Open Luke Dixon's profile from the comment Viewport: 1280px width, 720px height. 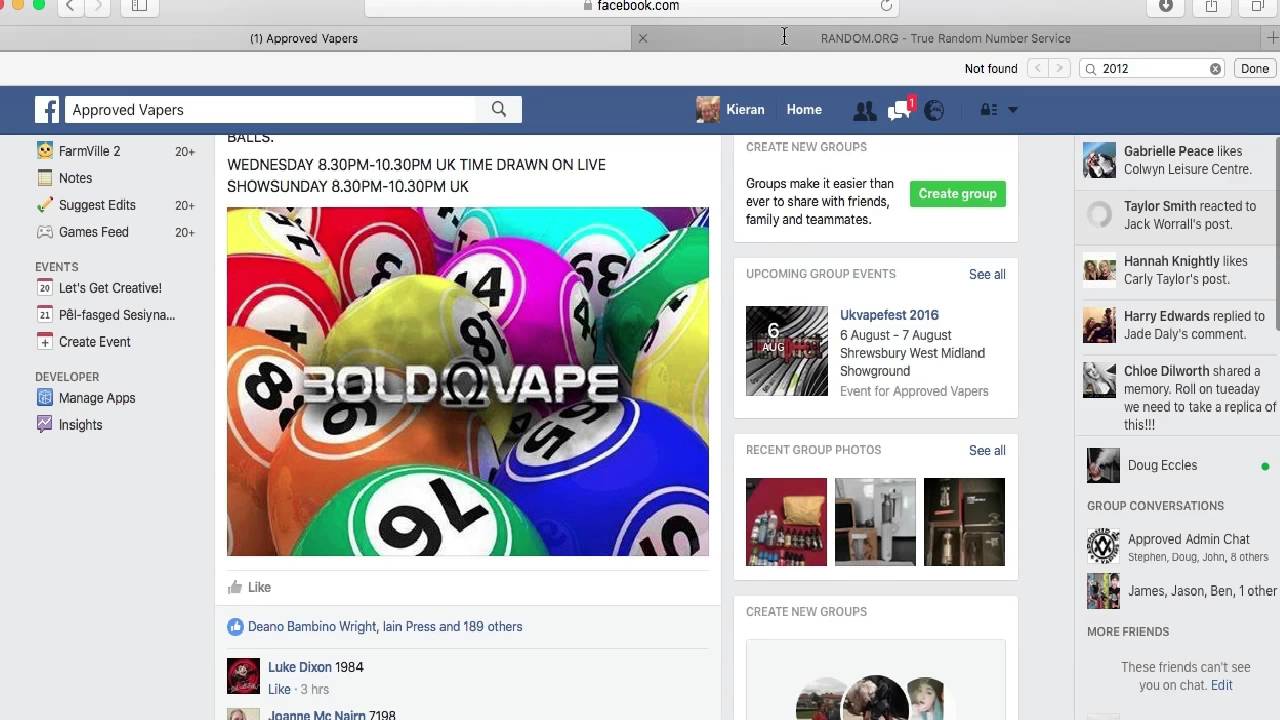click(300, 667)
